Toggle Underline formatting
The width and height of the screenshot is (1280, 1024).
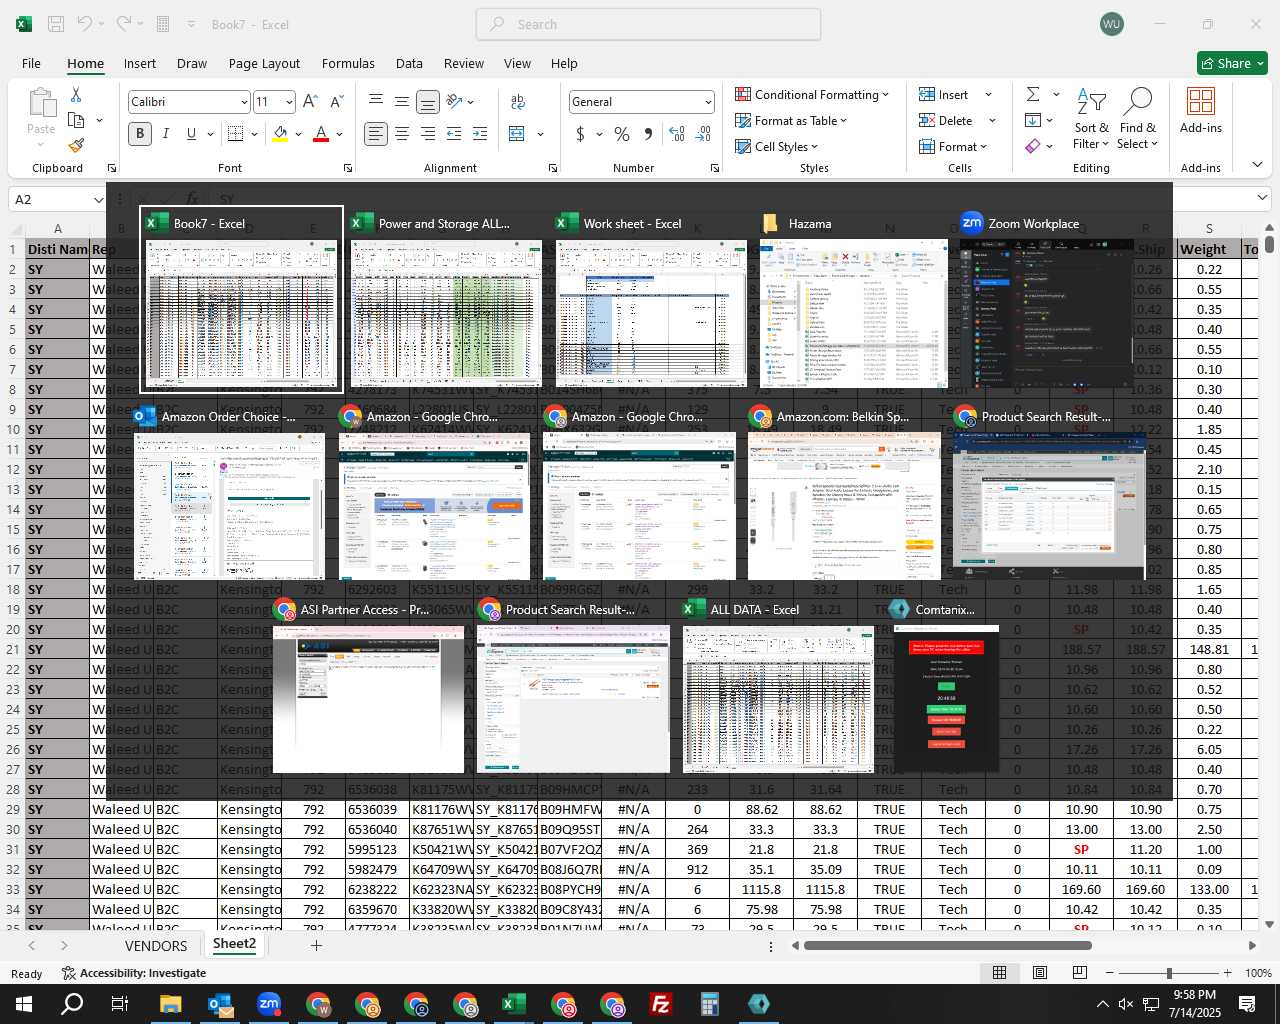(191, 133)
